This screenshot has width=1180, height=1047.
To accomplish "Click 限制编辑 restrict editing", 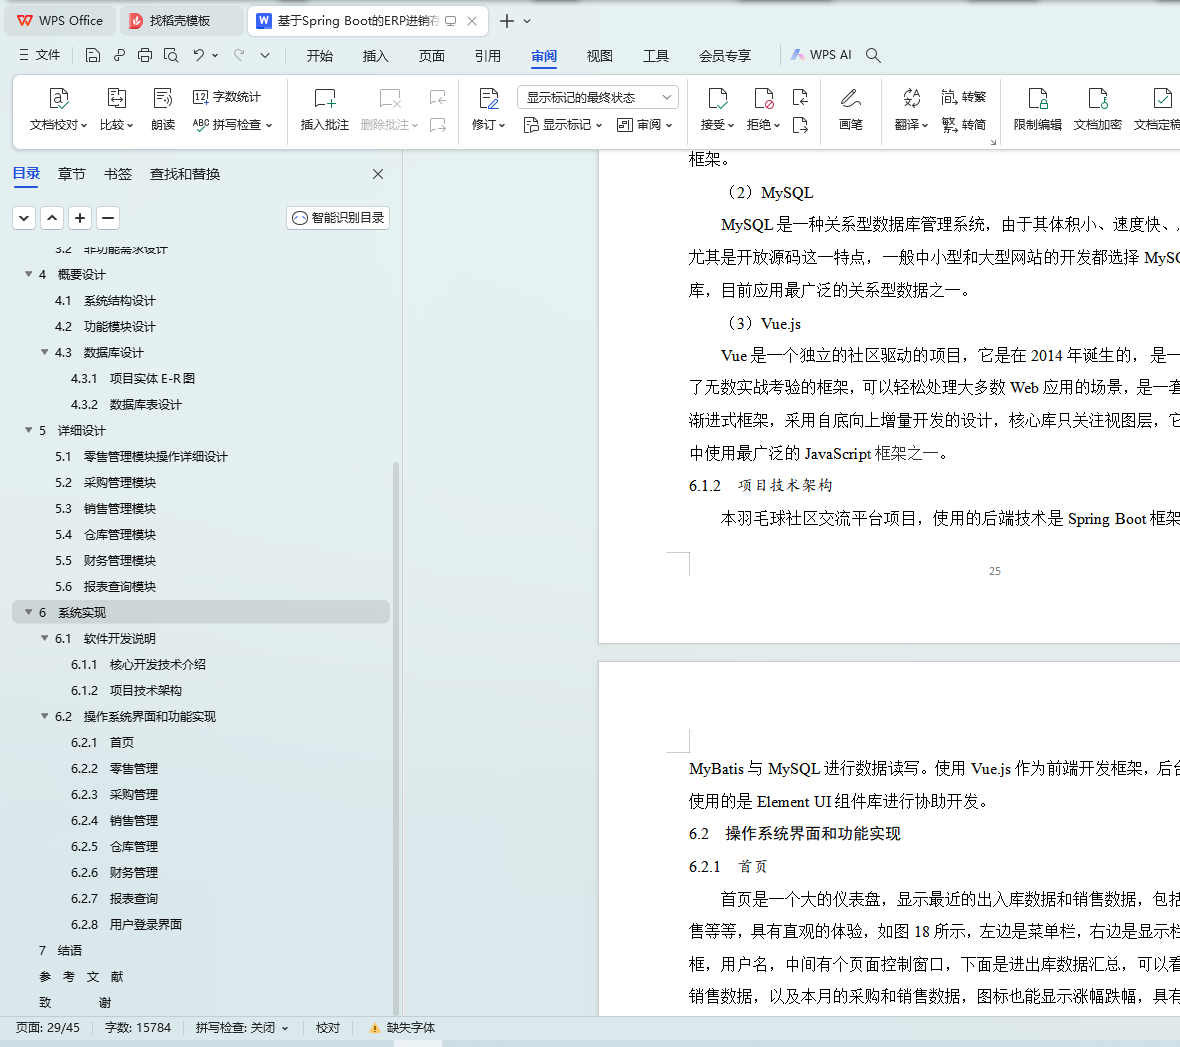I will point(1038,109).
